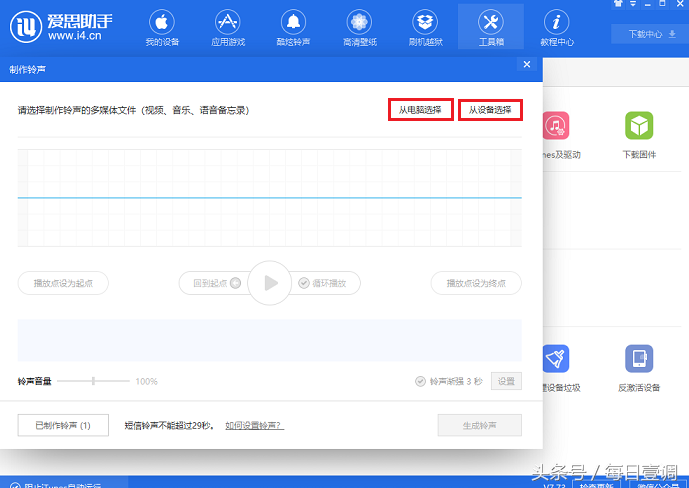Open clean device junk broom icon
This screenshot has height=488, width=689.
click(x=556, y=358)
